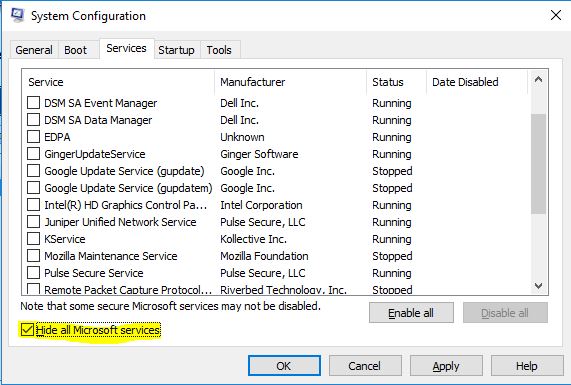
Task: Select the KService row name
Action: [65, 239]
